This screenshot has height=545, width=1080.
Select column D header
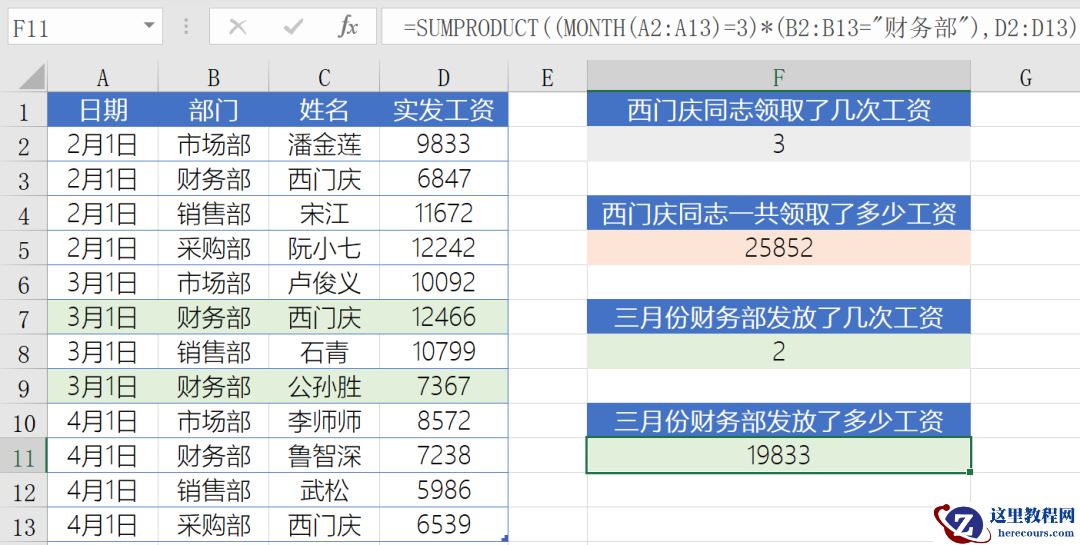click(444, 77)
